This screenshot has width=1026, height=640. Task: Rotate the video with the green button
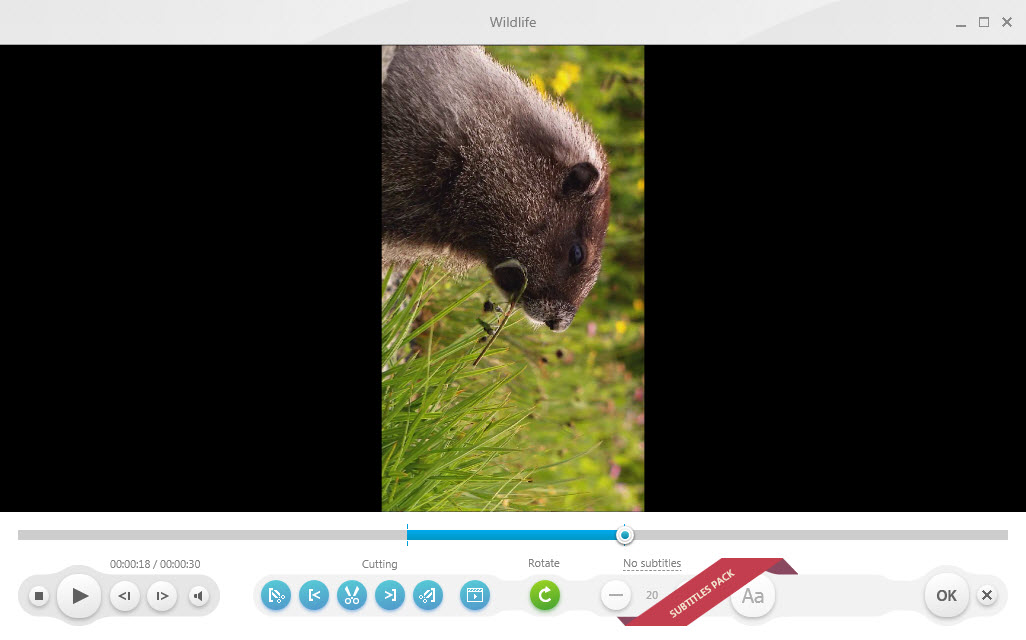click(544, 595)
